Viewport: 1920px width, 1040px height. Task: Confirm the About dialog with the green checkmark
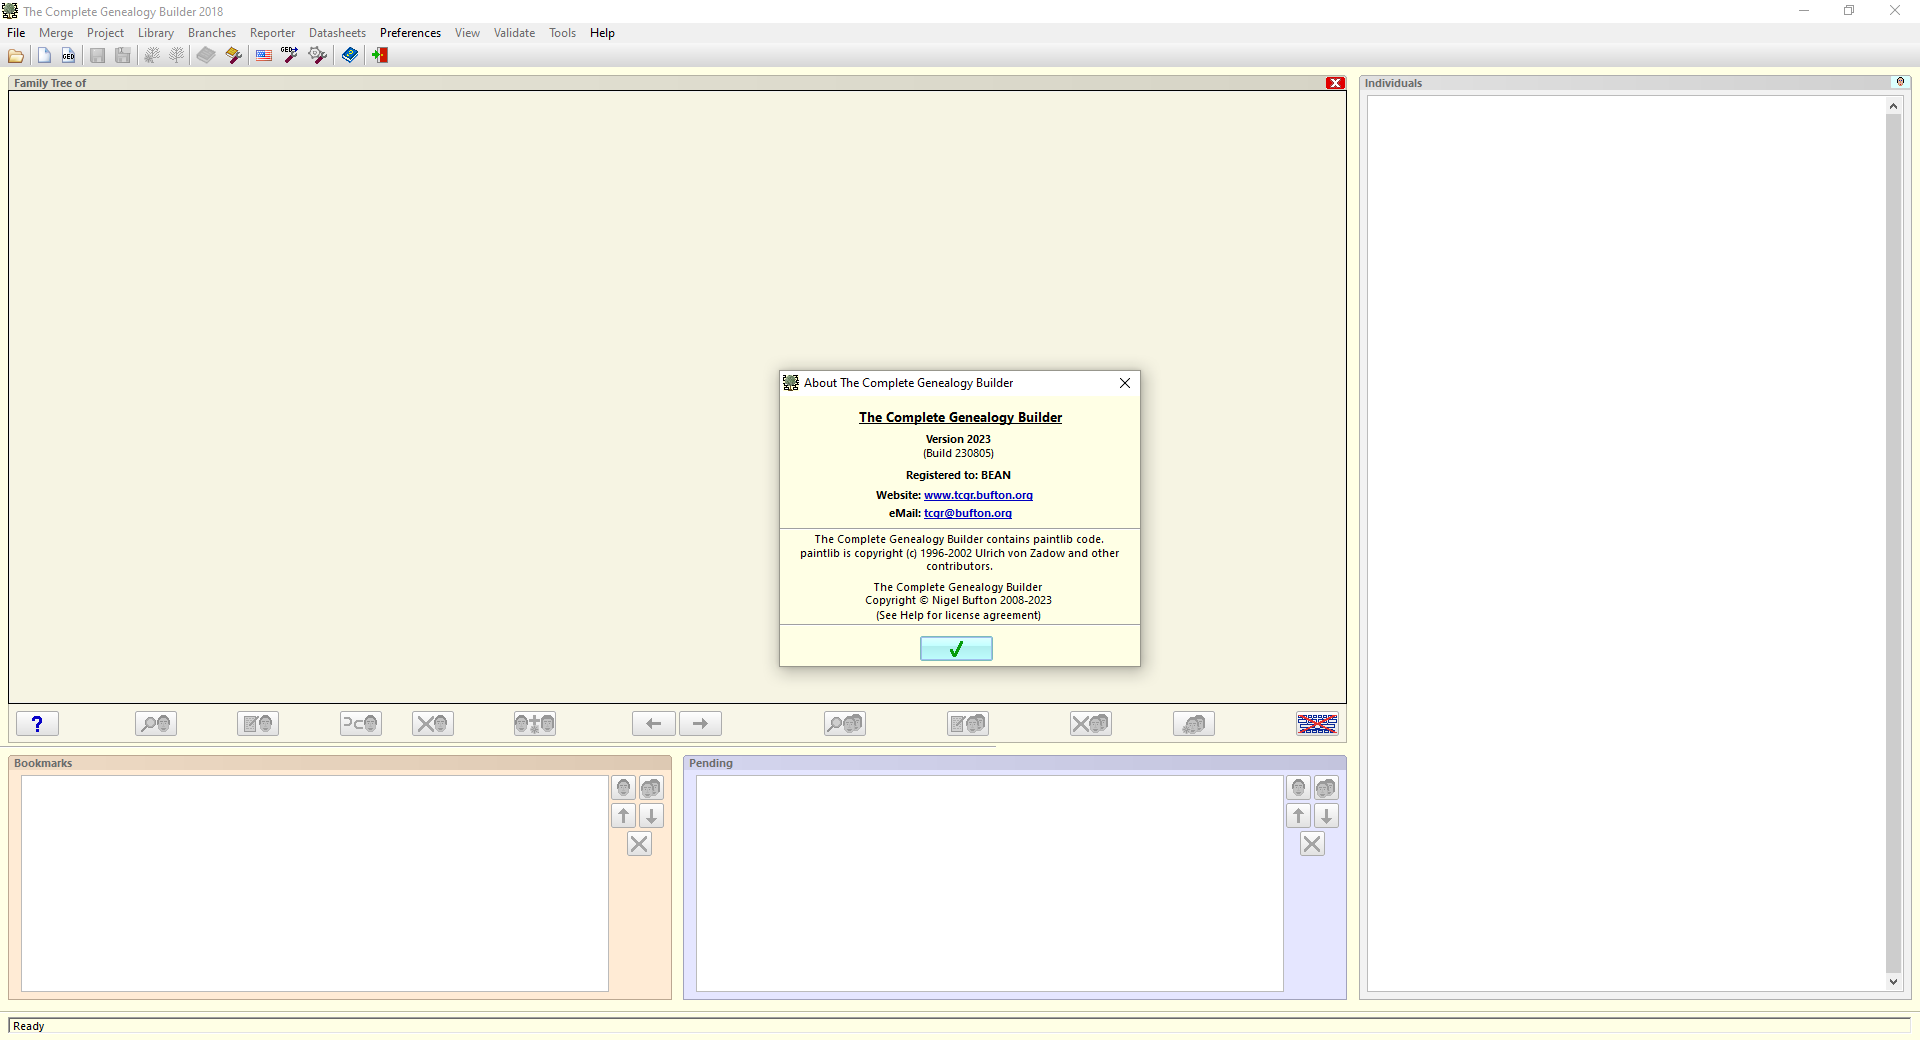(956, 649)
